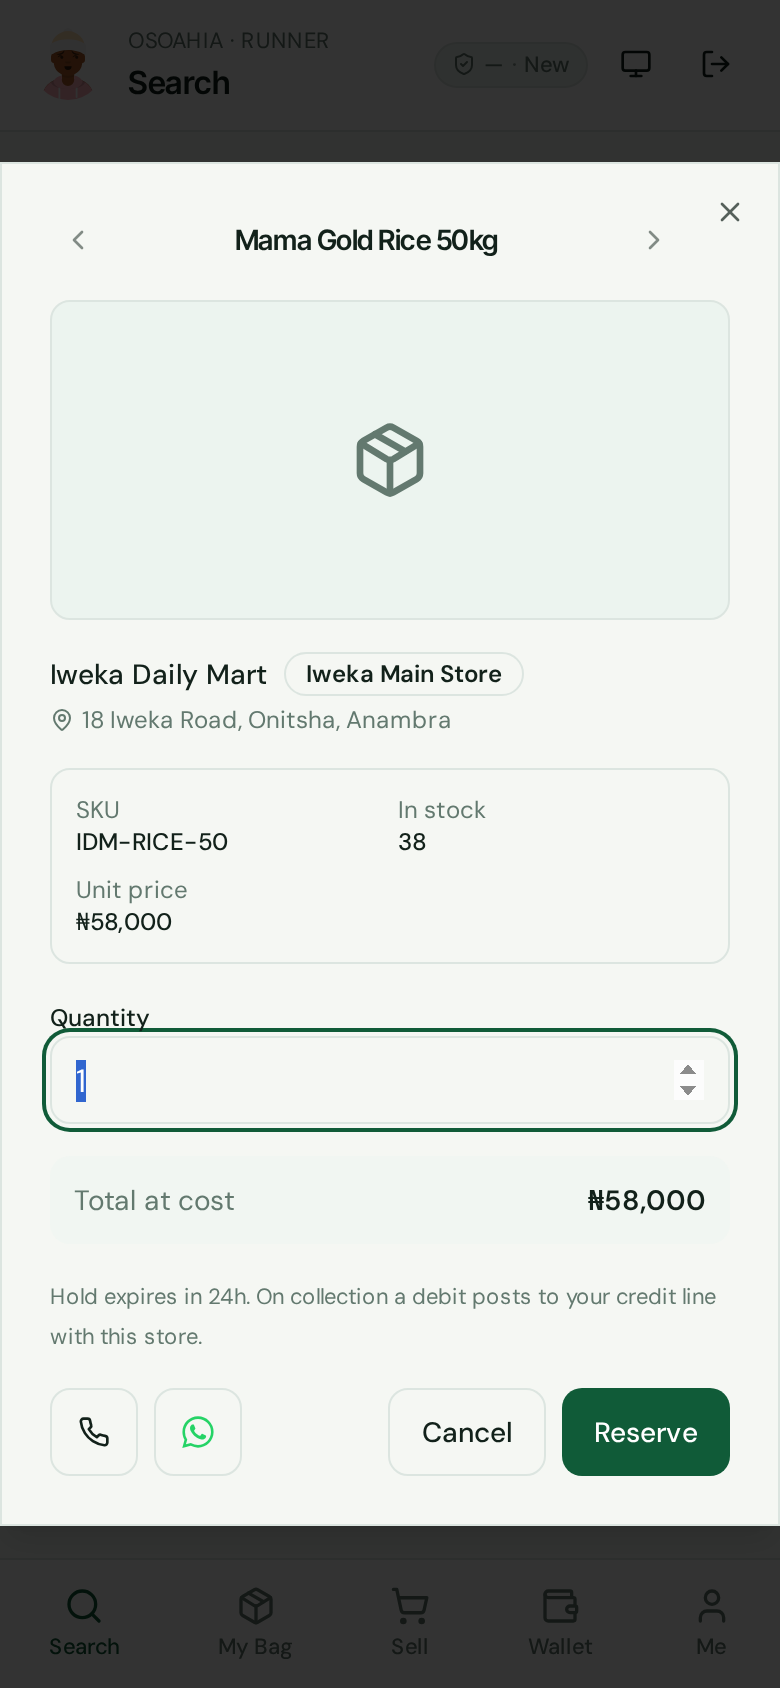Cancel the reservation dialog
780x1688 pixels.
tap(467, 1432)
